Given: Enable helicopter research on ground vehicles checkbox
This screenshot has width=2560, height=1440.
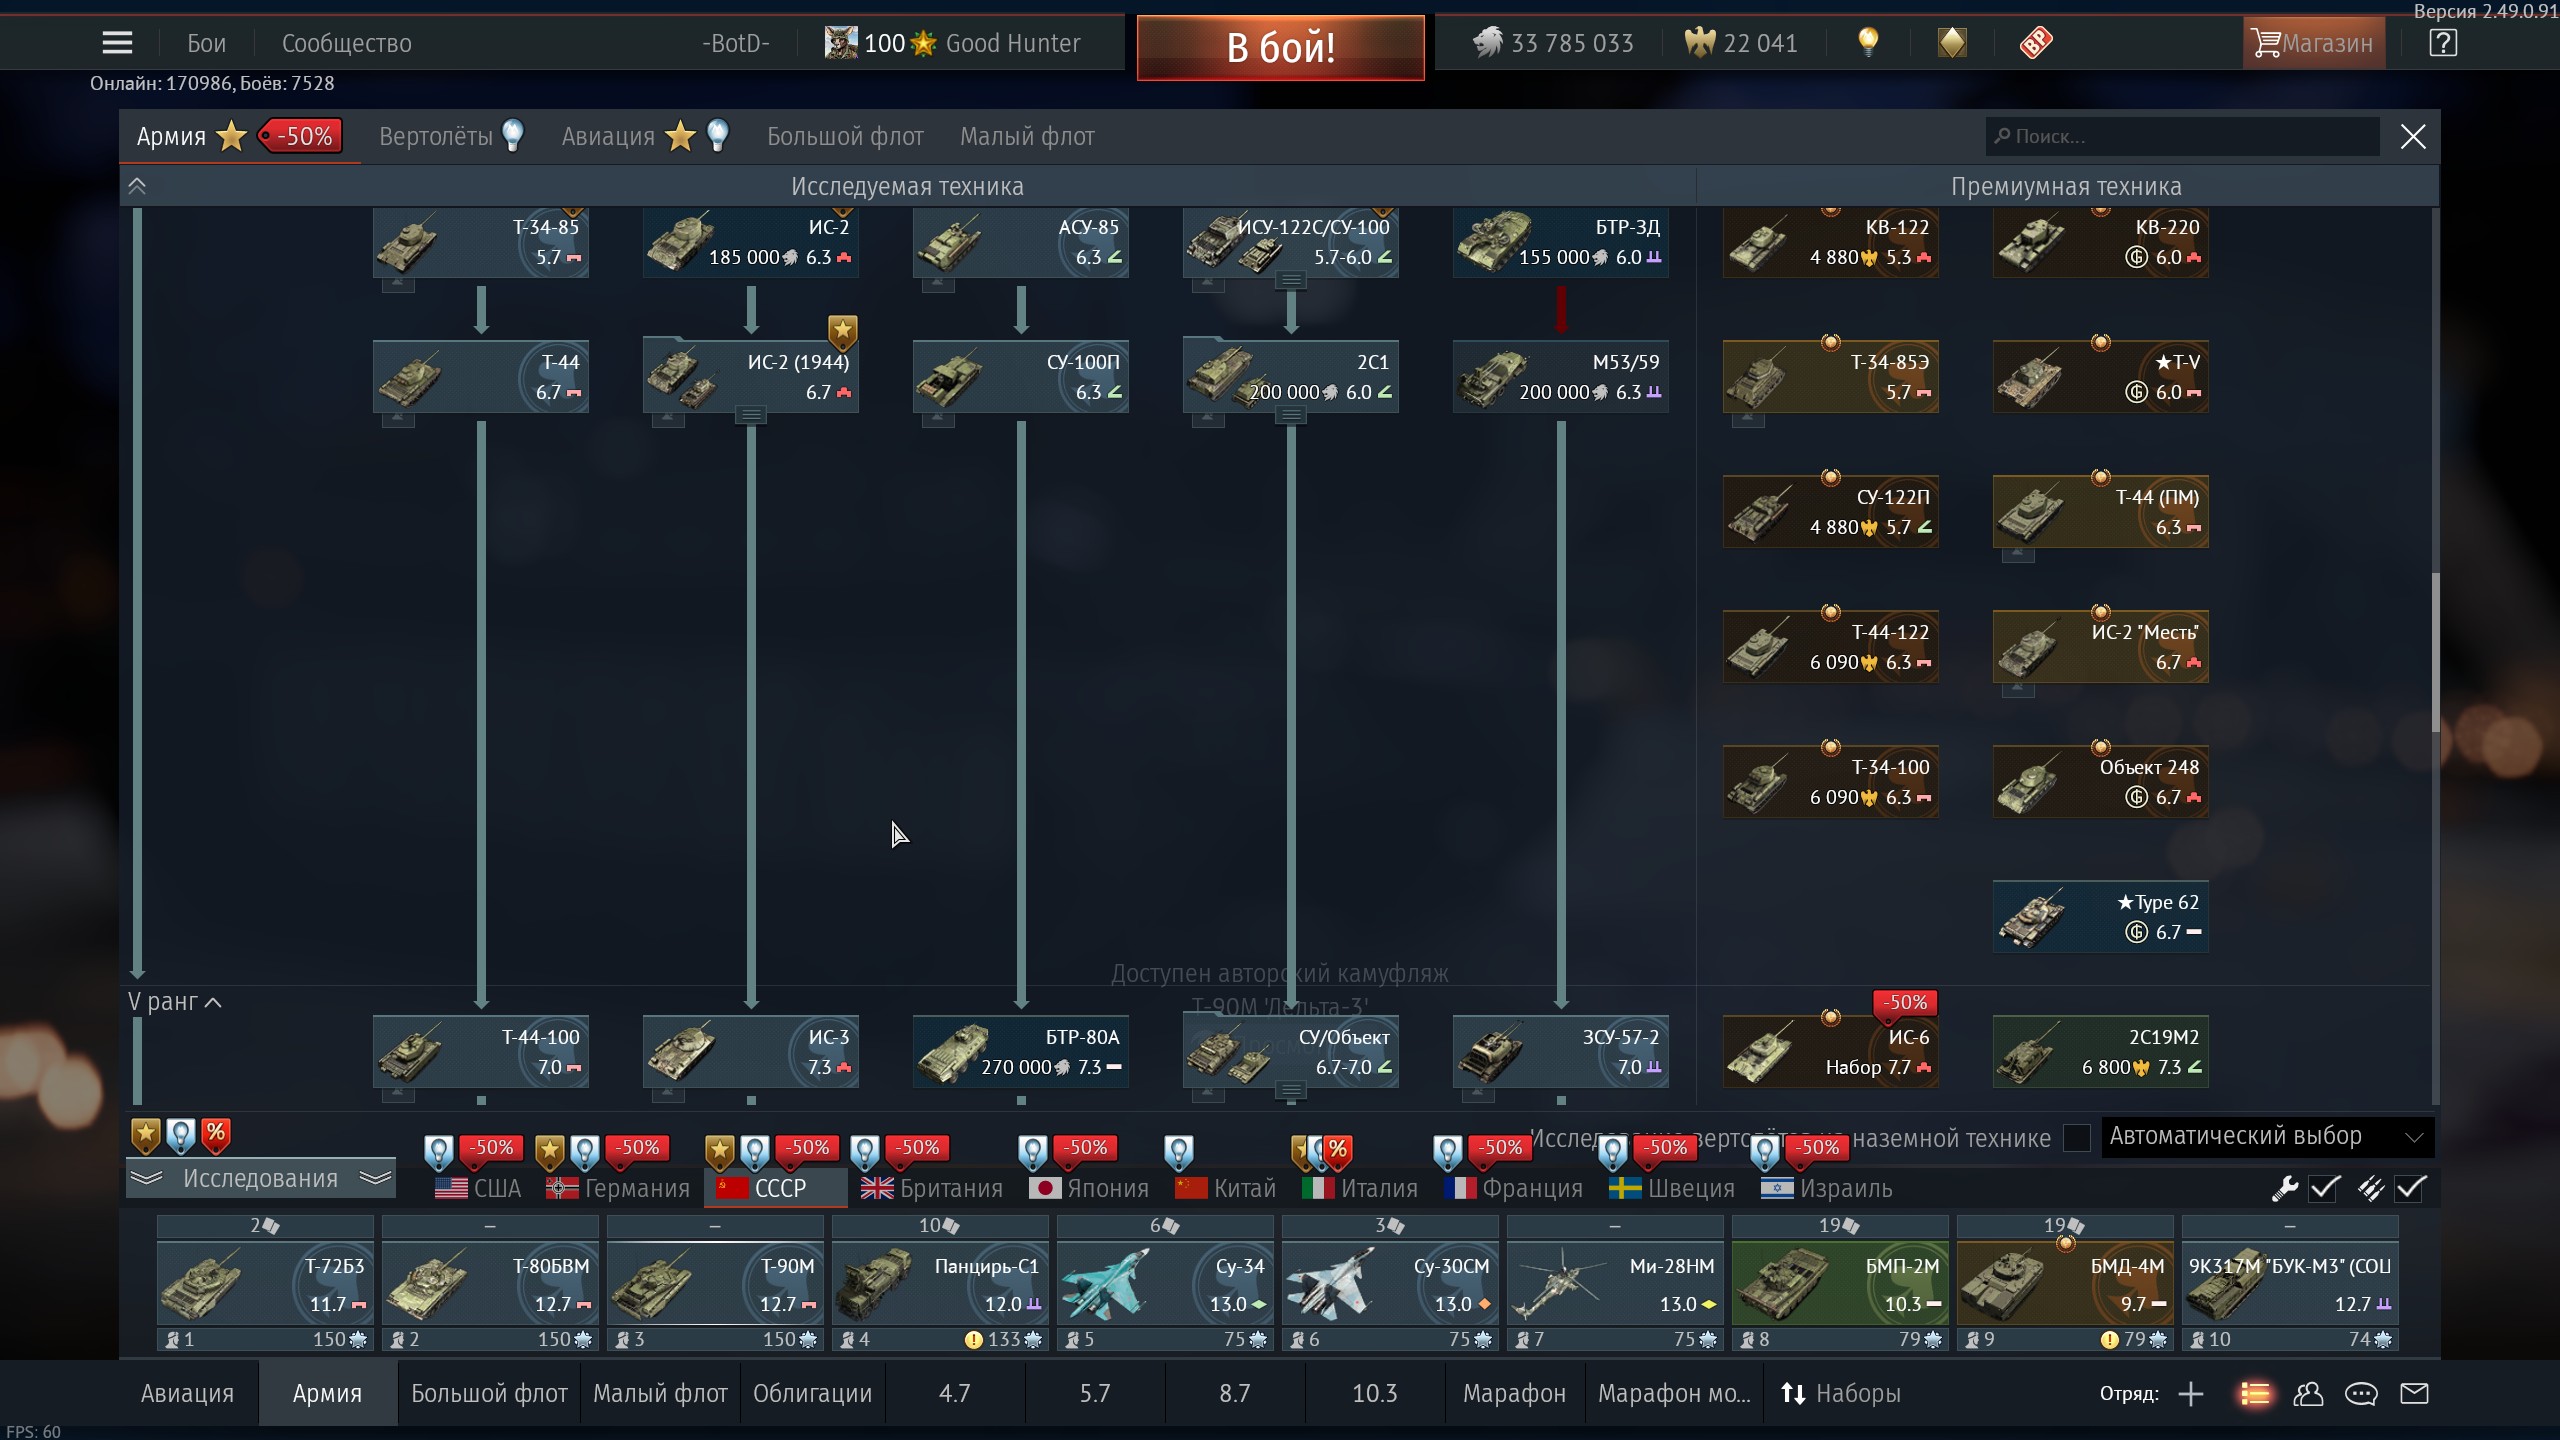Looking at the screenshot, I should point(2077,1138).
